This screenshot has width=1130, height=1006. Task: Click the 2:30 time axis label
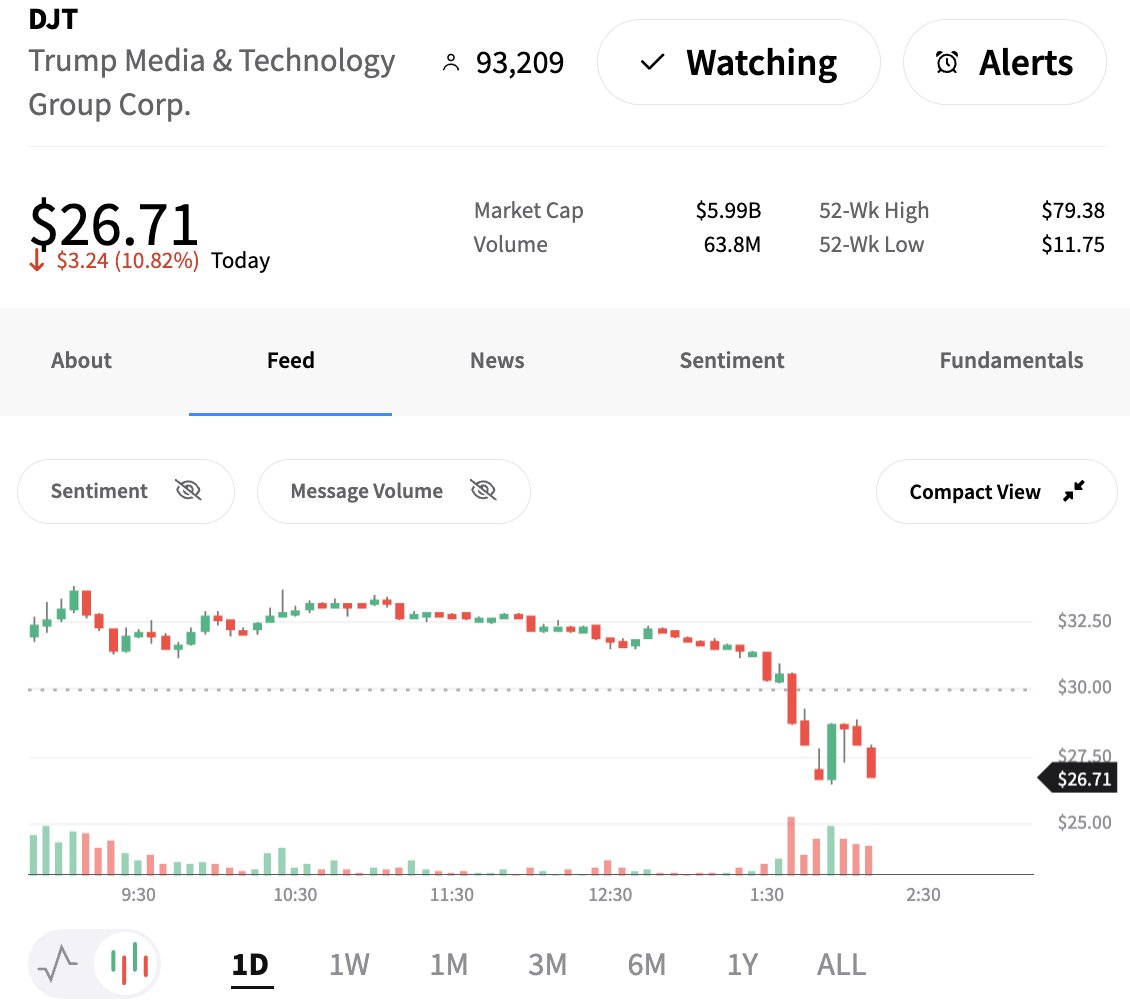click(x=923, y=895)
